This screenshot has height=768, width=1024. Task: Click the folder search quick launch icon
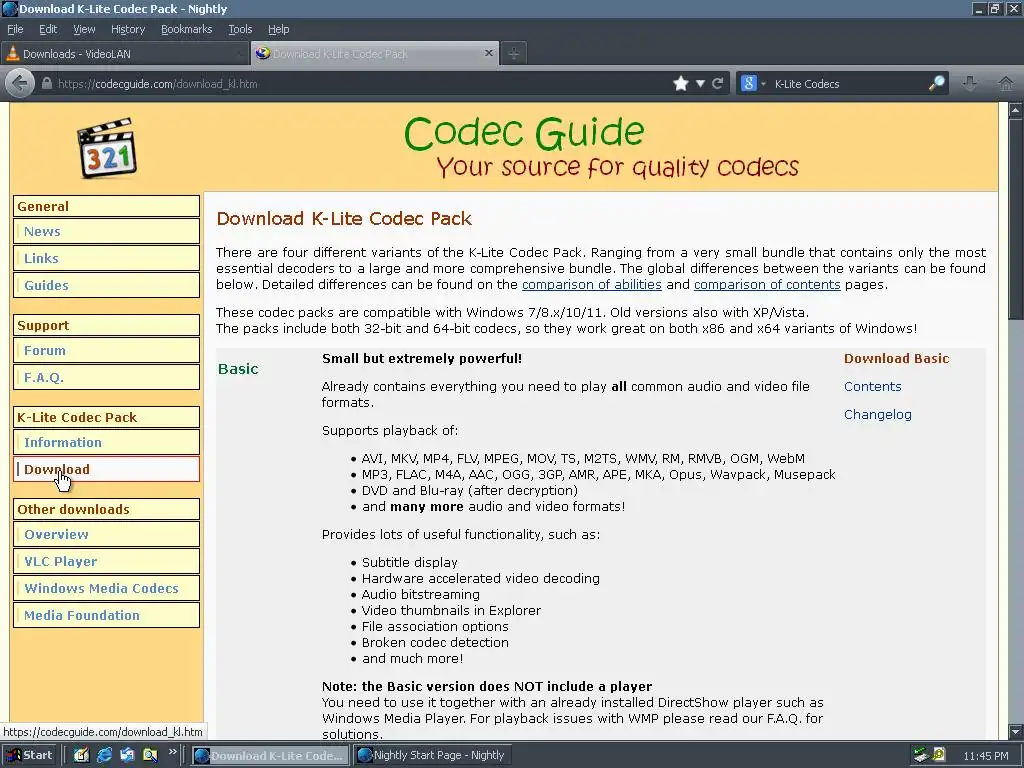pyautogui.click(x=150, y=755)
